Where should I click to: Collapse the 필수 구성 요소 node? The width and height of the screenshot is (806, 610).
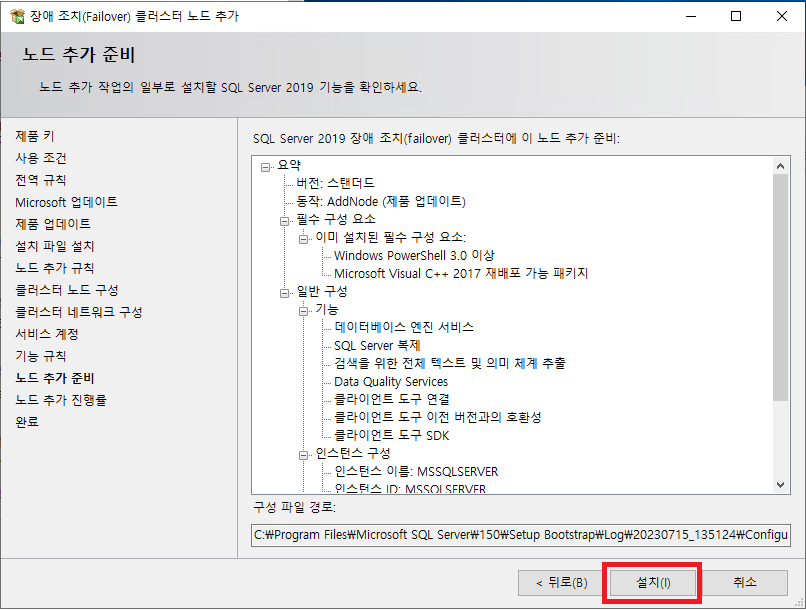(284, 221)
